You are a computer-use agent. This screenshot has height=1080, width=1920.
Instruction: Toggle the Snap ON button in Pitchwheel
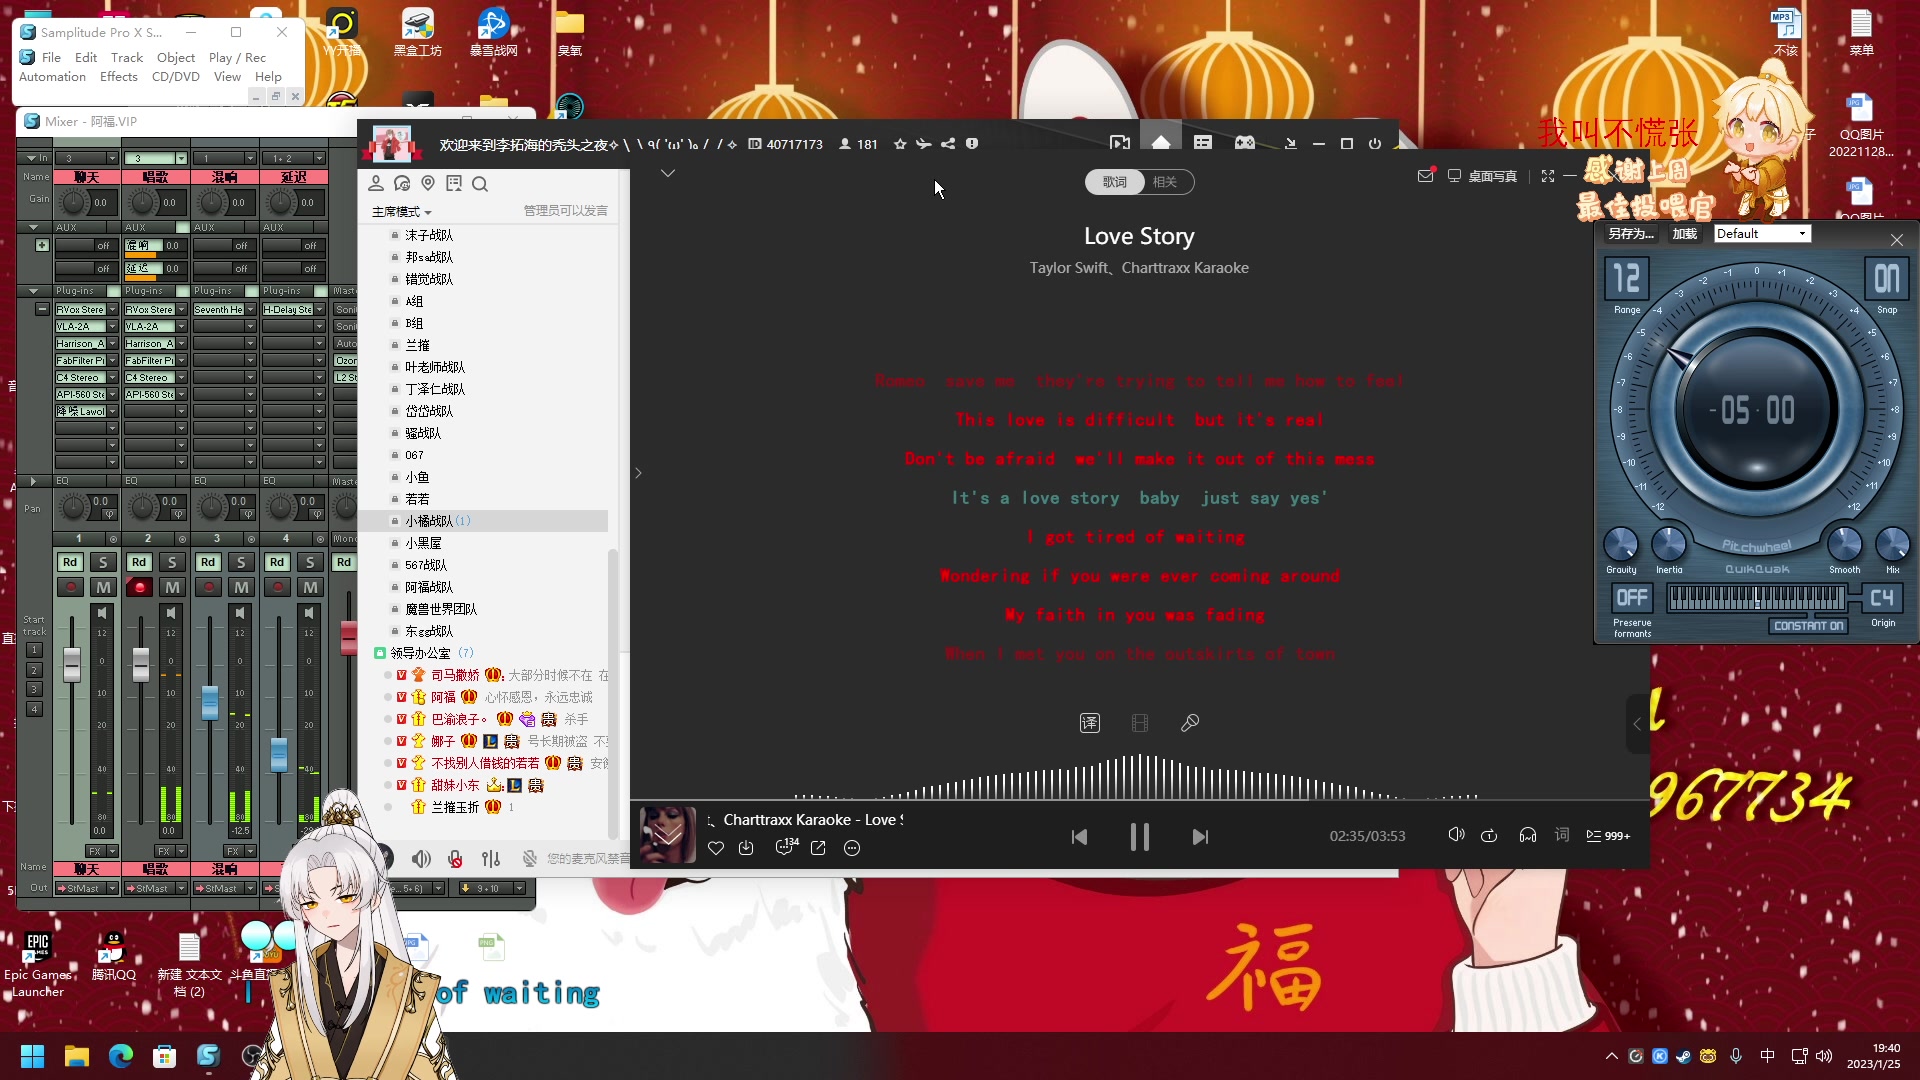[1887, 279]
